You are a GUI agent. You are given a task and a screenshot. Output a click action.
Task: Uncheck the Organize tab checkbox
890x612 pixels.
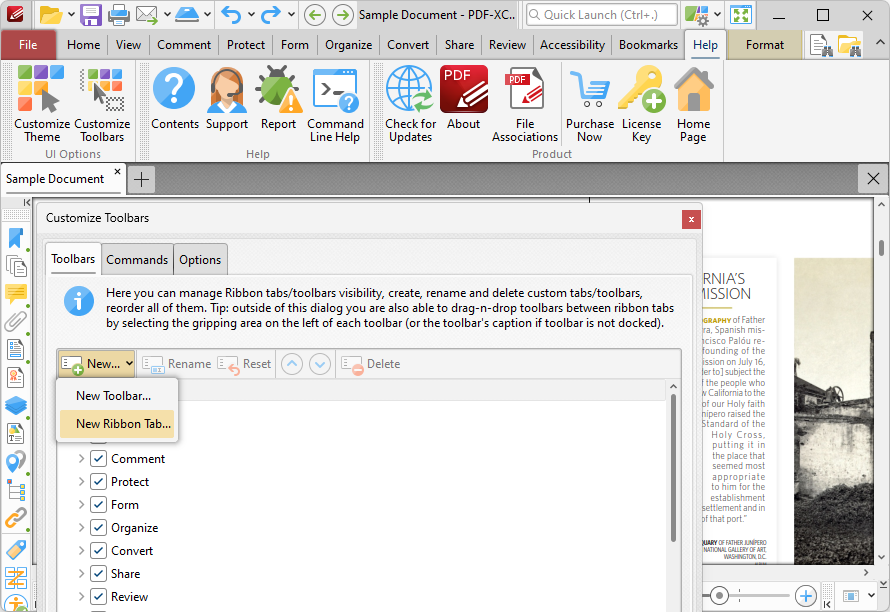98,527
